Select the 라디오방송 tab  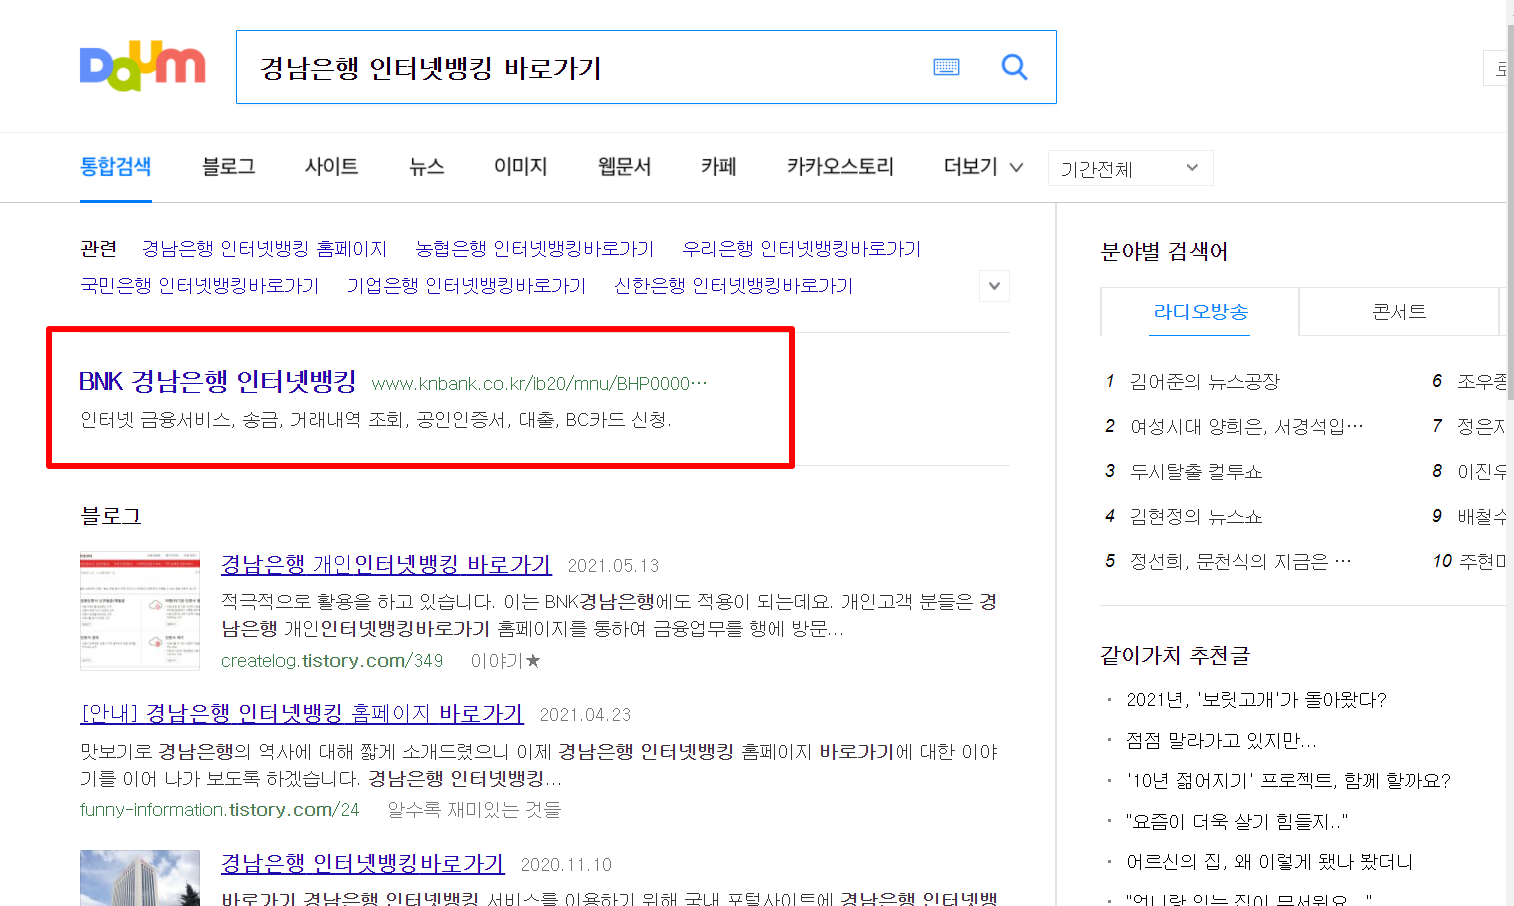[x=1200, y=312]
